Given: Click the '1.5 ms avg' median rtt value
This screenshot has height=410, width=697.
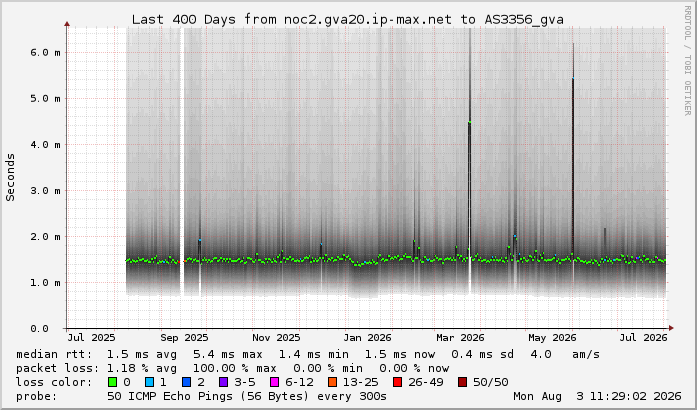Looking at the screenshot, I should coord(142,354).
